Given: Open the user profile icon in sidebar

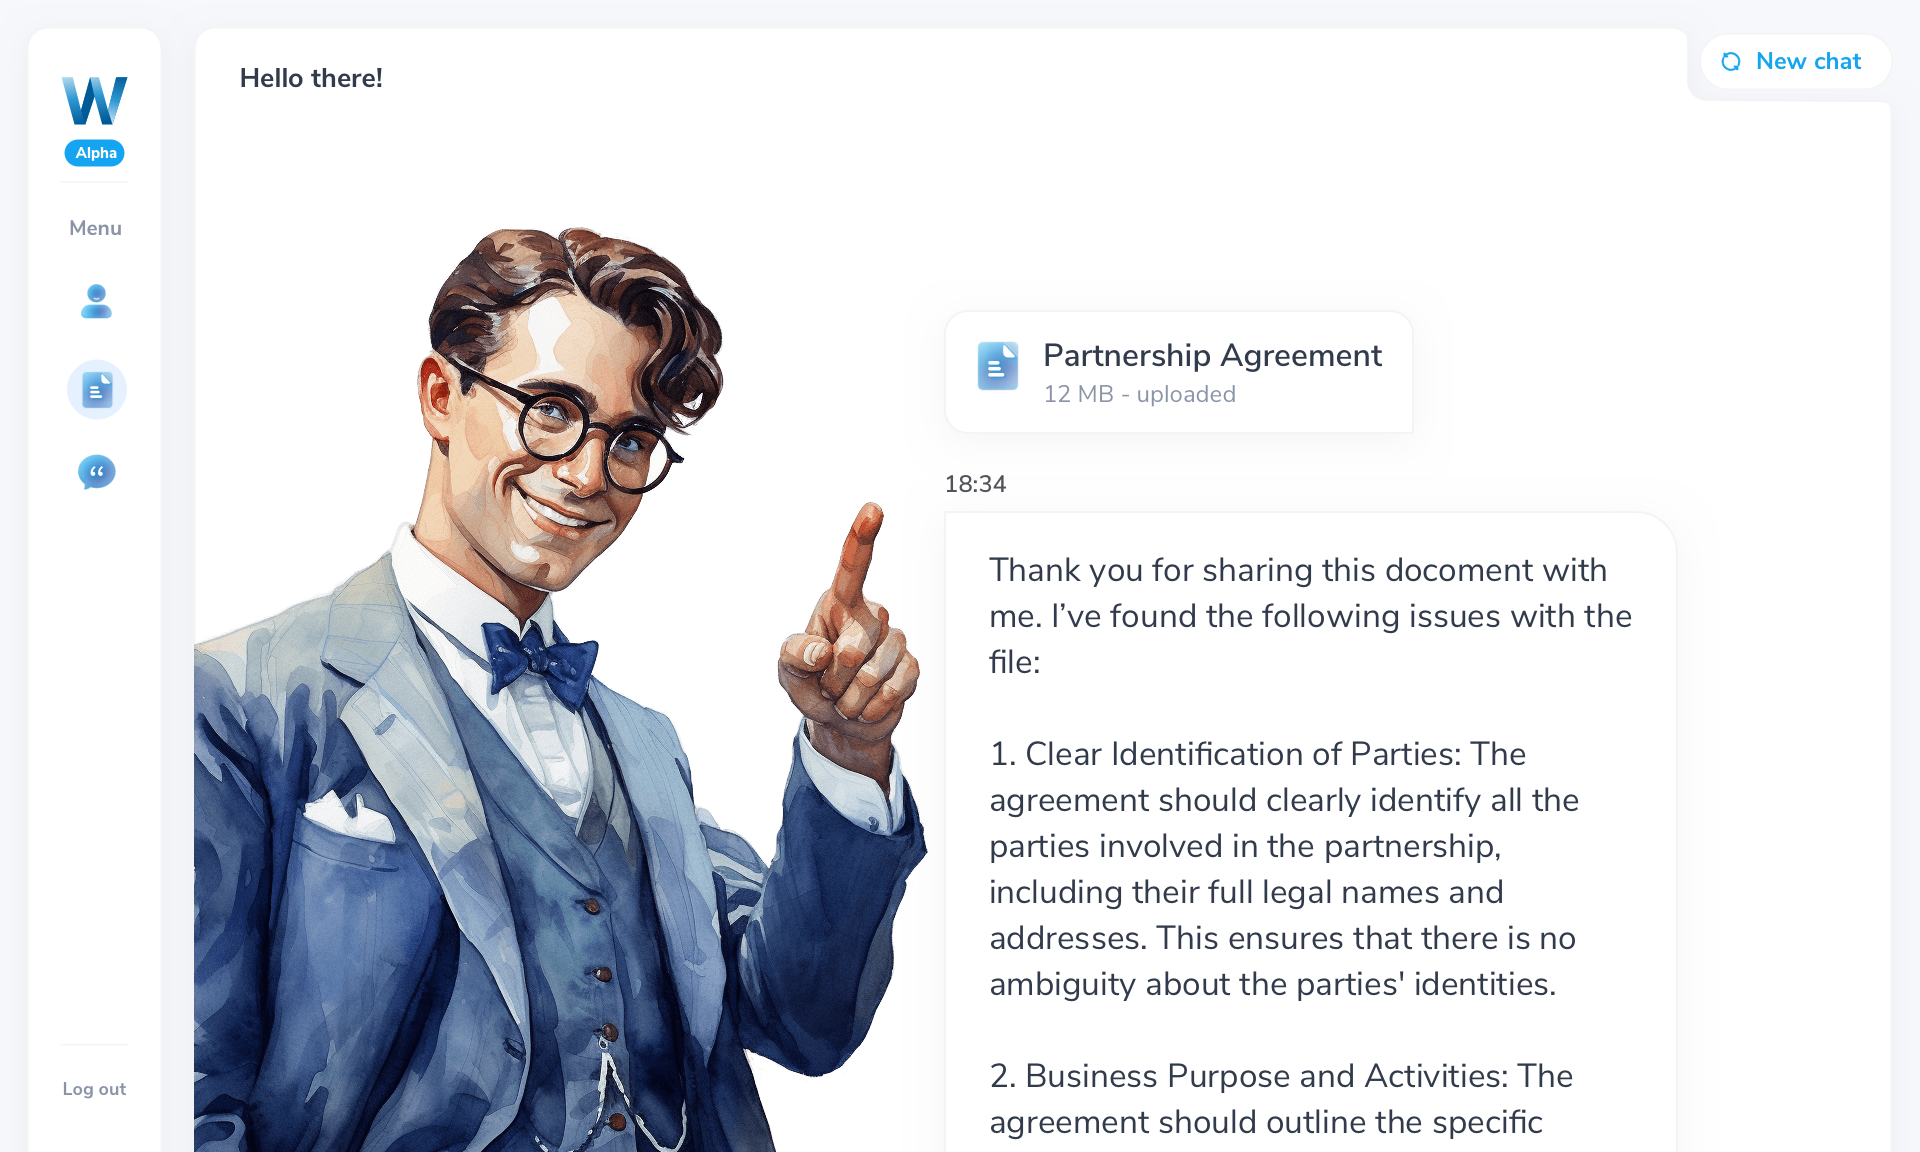Looking at the screenshot, I should [96, 301].
